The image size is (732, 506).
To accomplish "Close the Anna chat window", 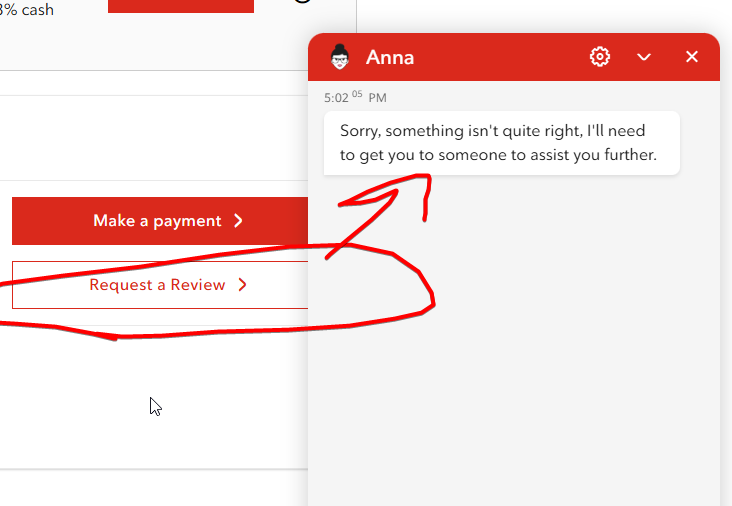I will pyautogui.click(x=691, y=56).
